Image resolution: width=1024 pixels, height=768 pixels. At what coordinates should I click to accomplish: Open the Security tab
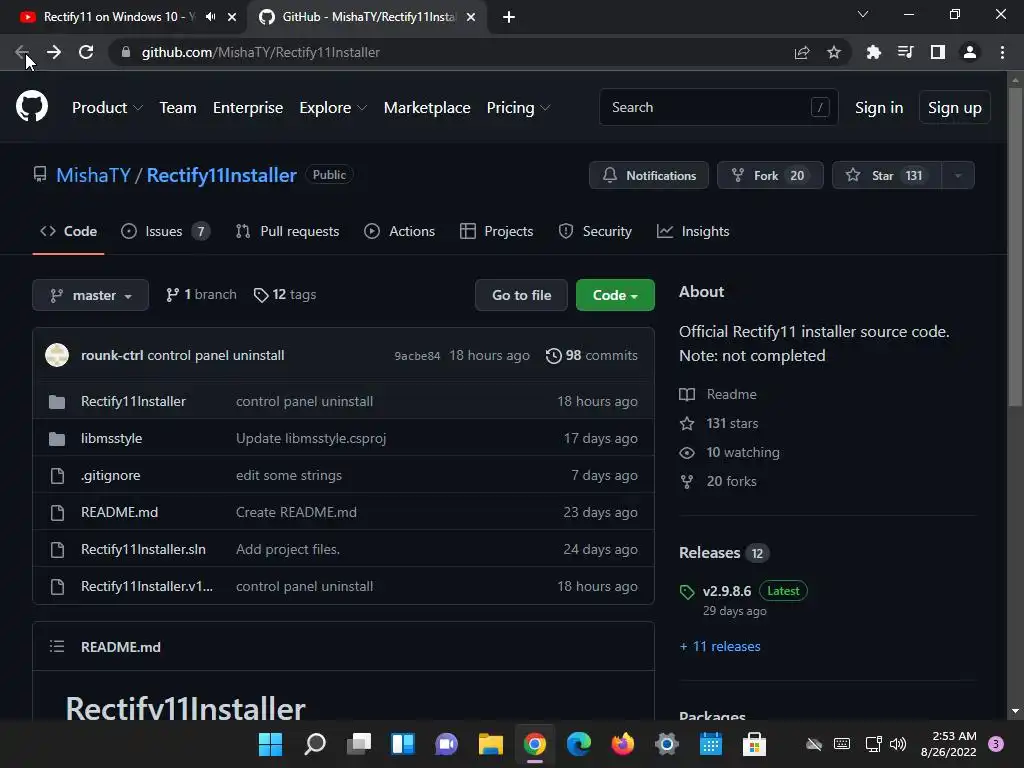click(x=595, y=231)
